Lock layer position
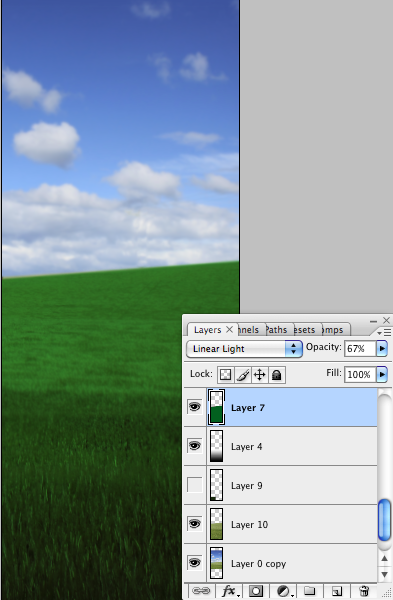Image resolution: width=393 pixels, height=600 pixels. [259, 375]
